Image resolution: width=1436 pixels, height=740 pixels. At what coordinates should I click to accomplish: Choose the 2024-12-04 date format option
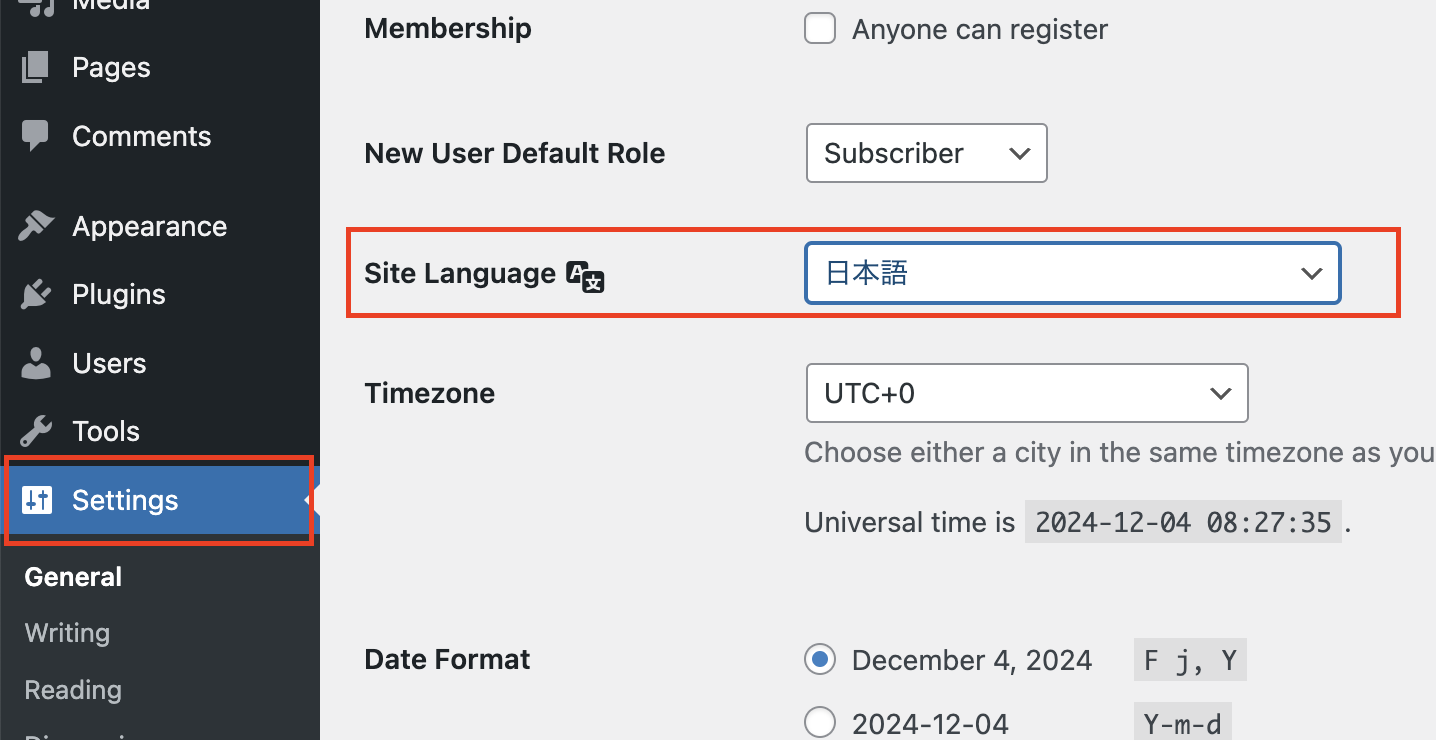coord(820,723)
